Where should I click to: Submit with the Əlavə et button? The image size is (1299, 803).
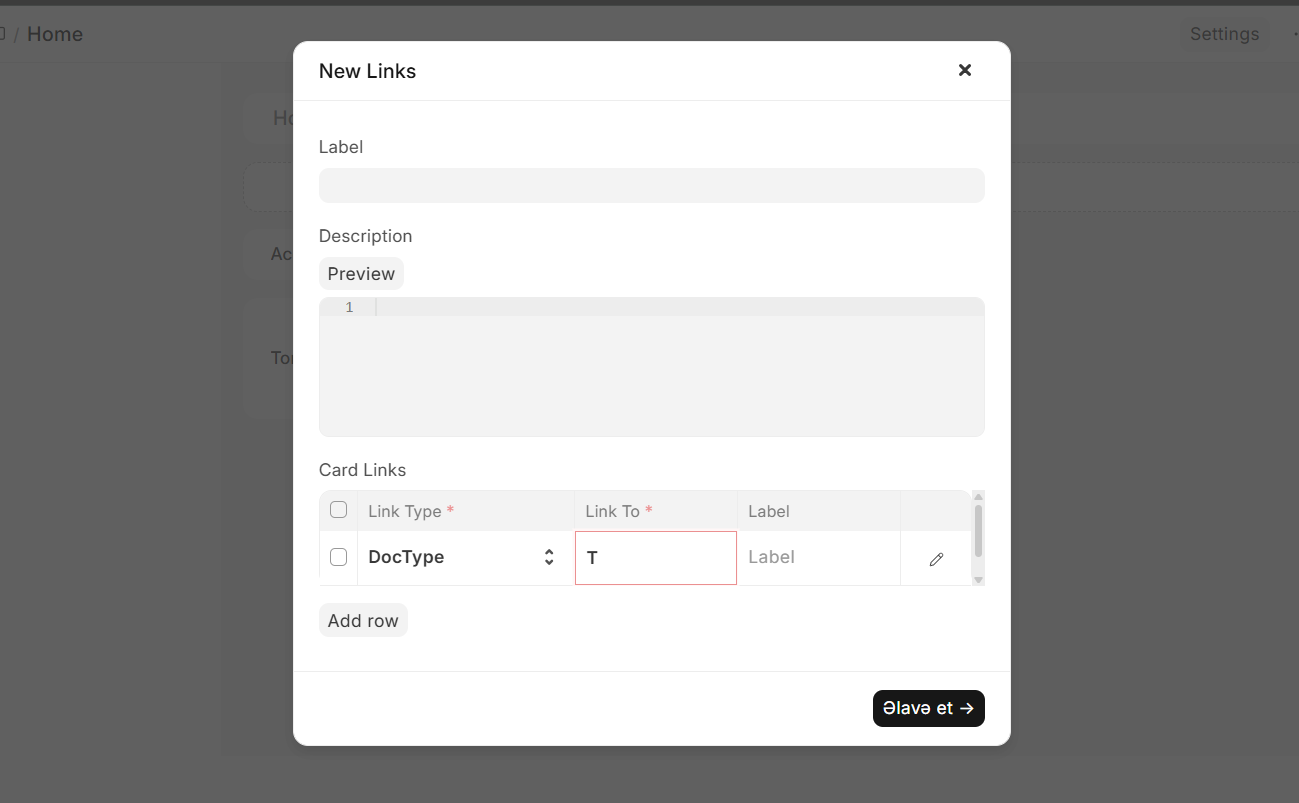pos(928,708)
